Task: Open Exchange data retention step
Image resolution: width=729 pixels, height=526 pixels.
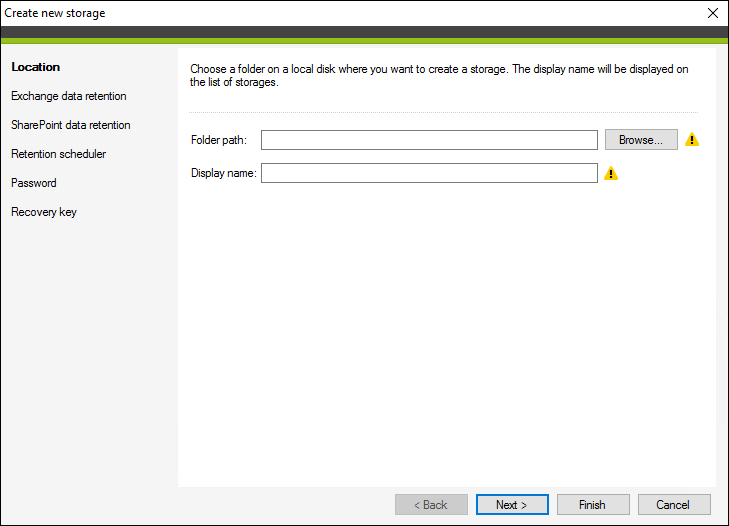Action: (x=69, y=96)
